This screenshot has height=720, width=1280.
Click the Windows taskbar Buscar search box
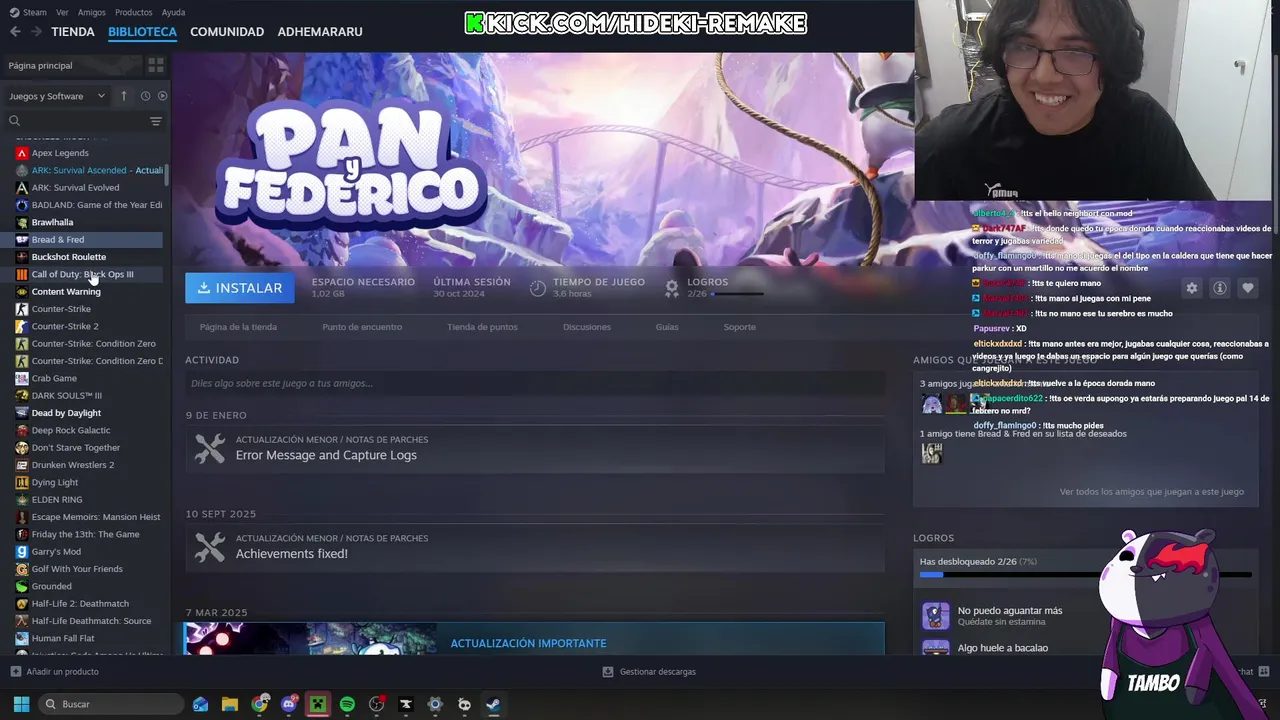[111, 704]
